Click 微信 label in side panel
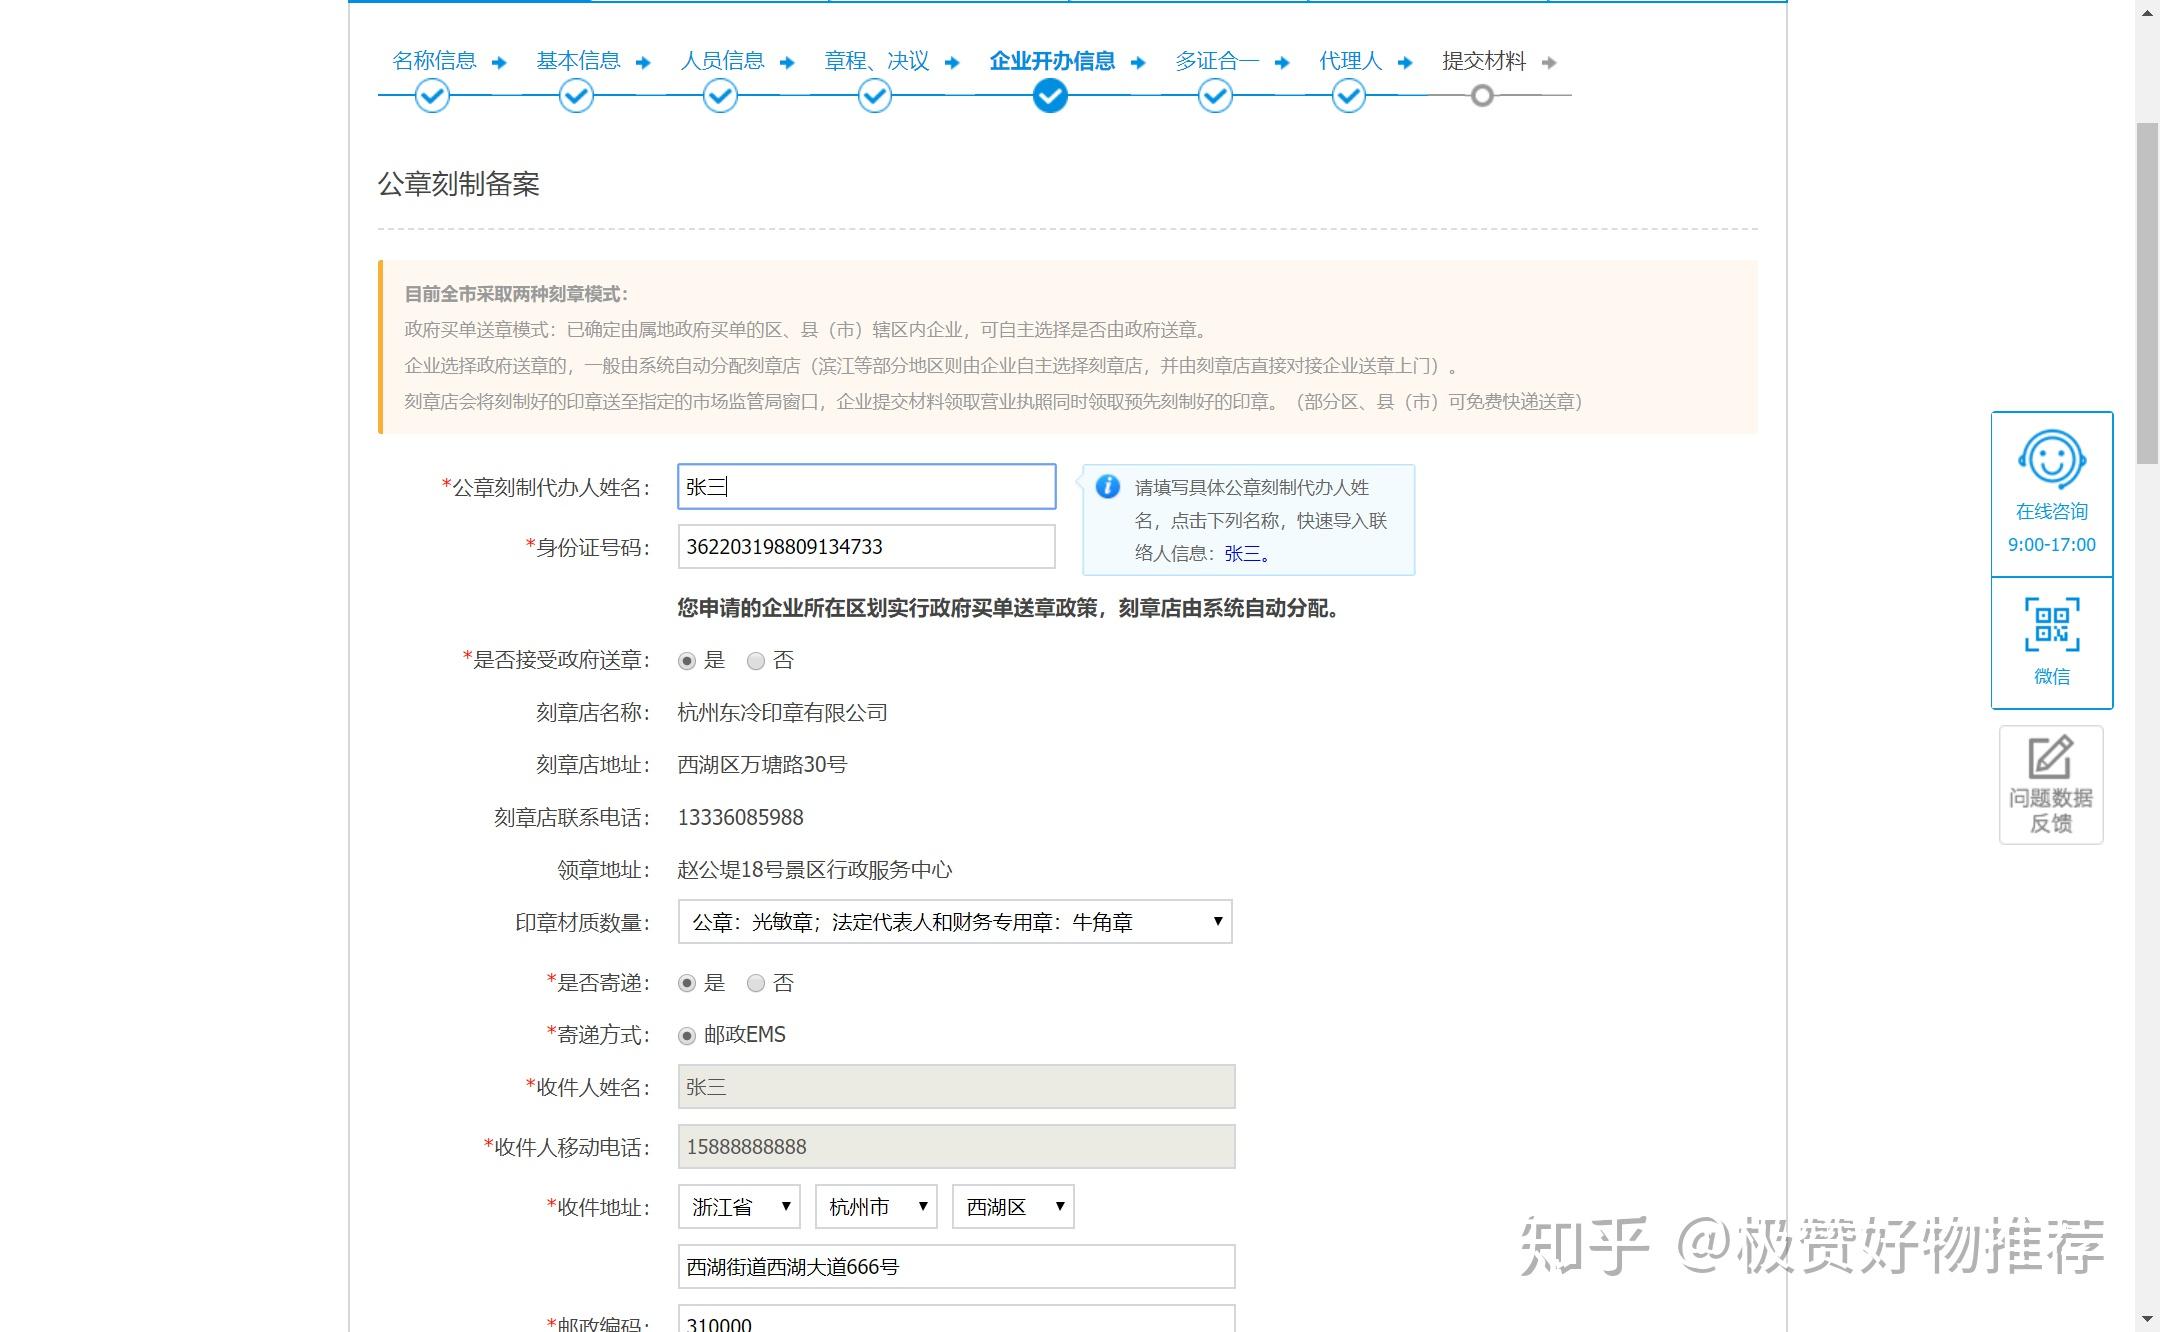Image resolution: width=2160 pixels, height=1332 pixels. pyautogui.click(x=2052, y=677)
